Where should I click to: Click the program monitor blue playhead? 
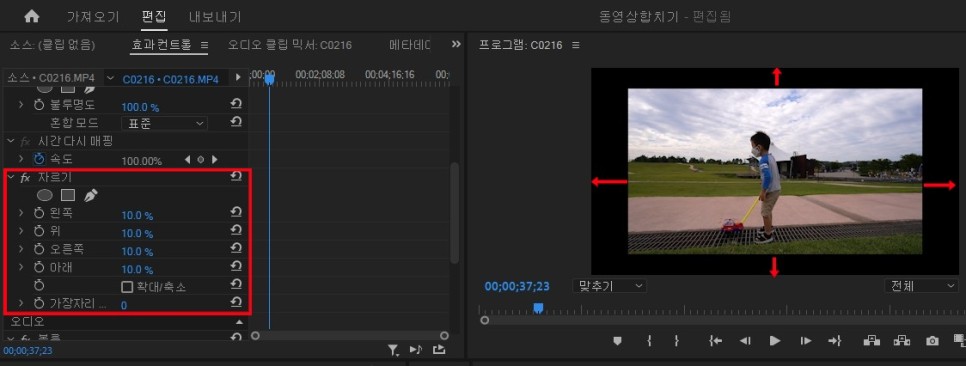click(538, 307)
